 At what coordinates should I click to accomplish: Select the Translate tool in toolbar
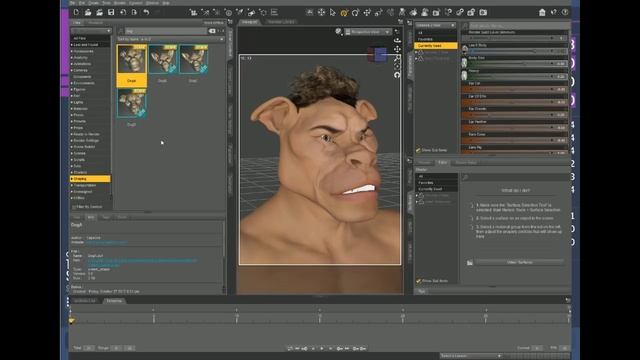(367, 12)
